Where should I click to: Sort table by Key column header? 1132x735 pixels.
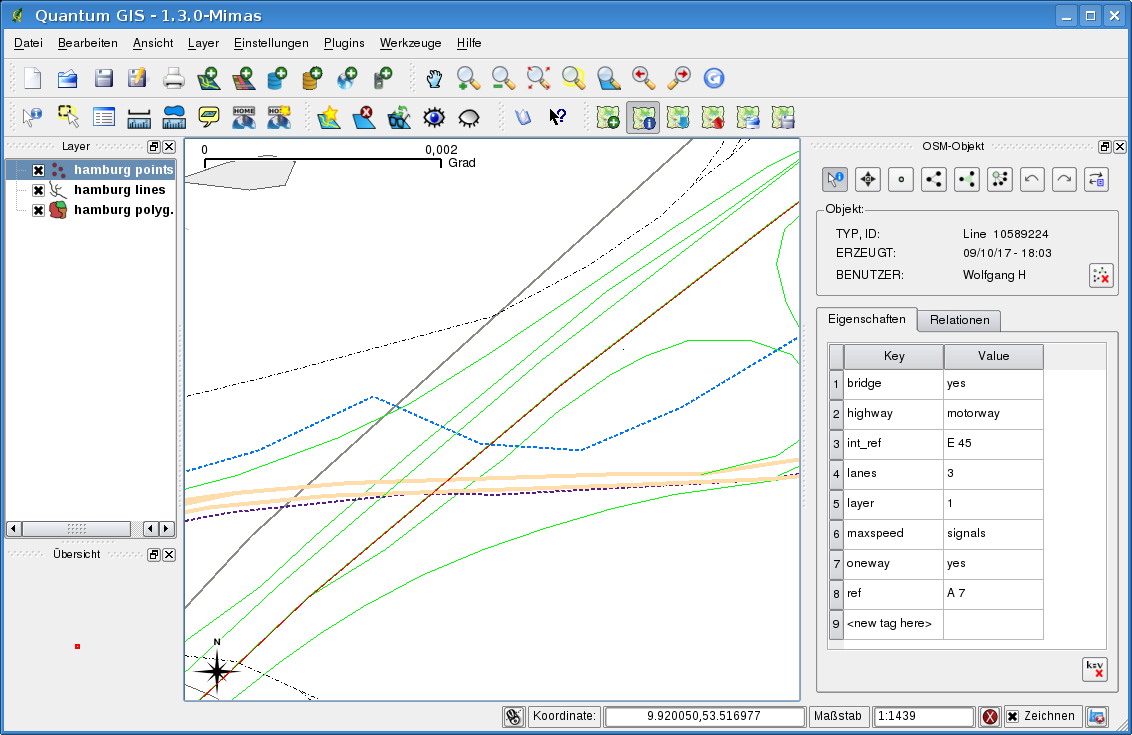click(894, 356)
